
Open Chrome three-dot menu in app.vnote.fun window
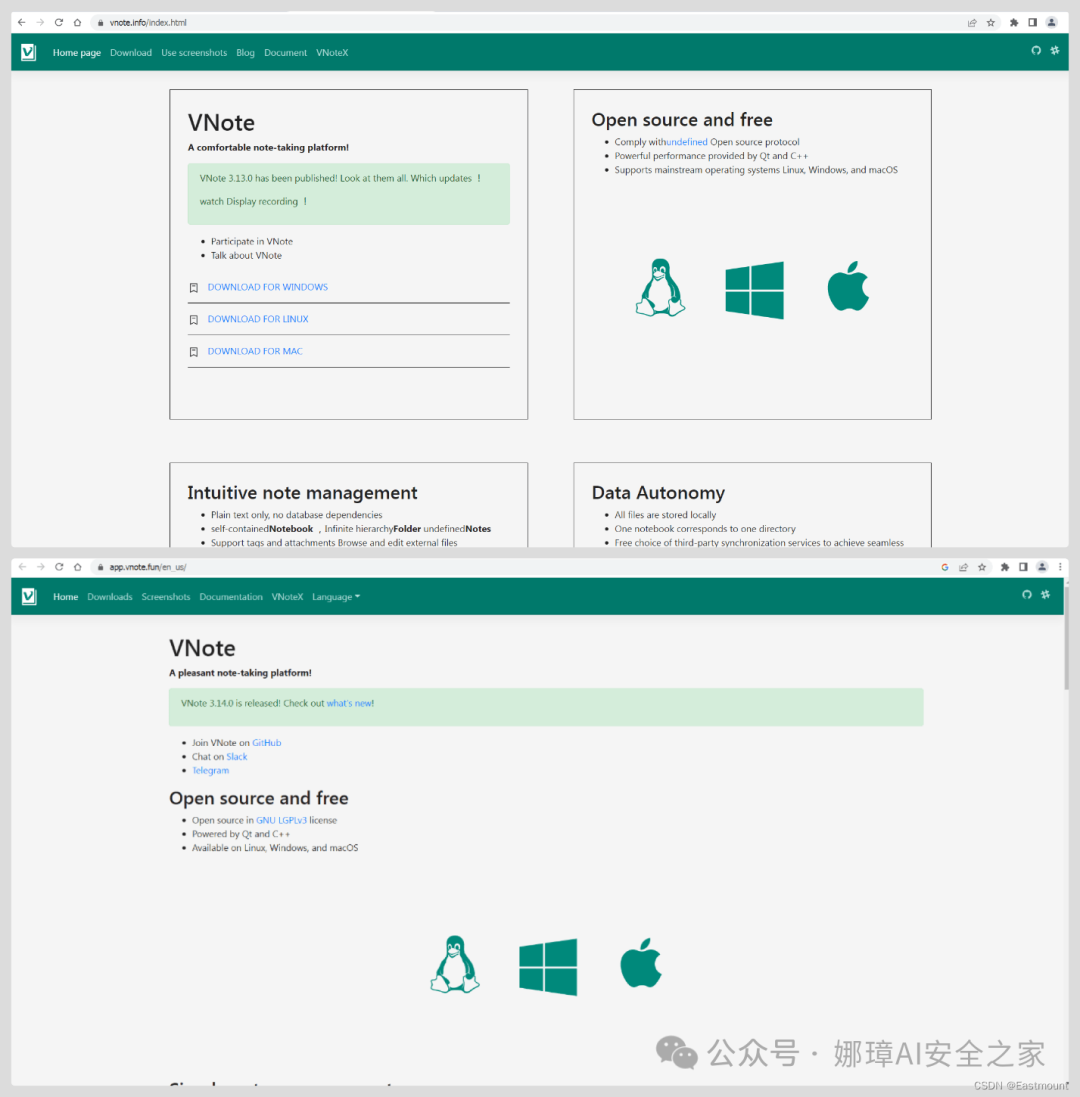(x=1060, y=567)
